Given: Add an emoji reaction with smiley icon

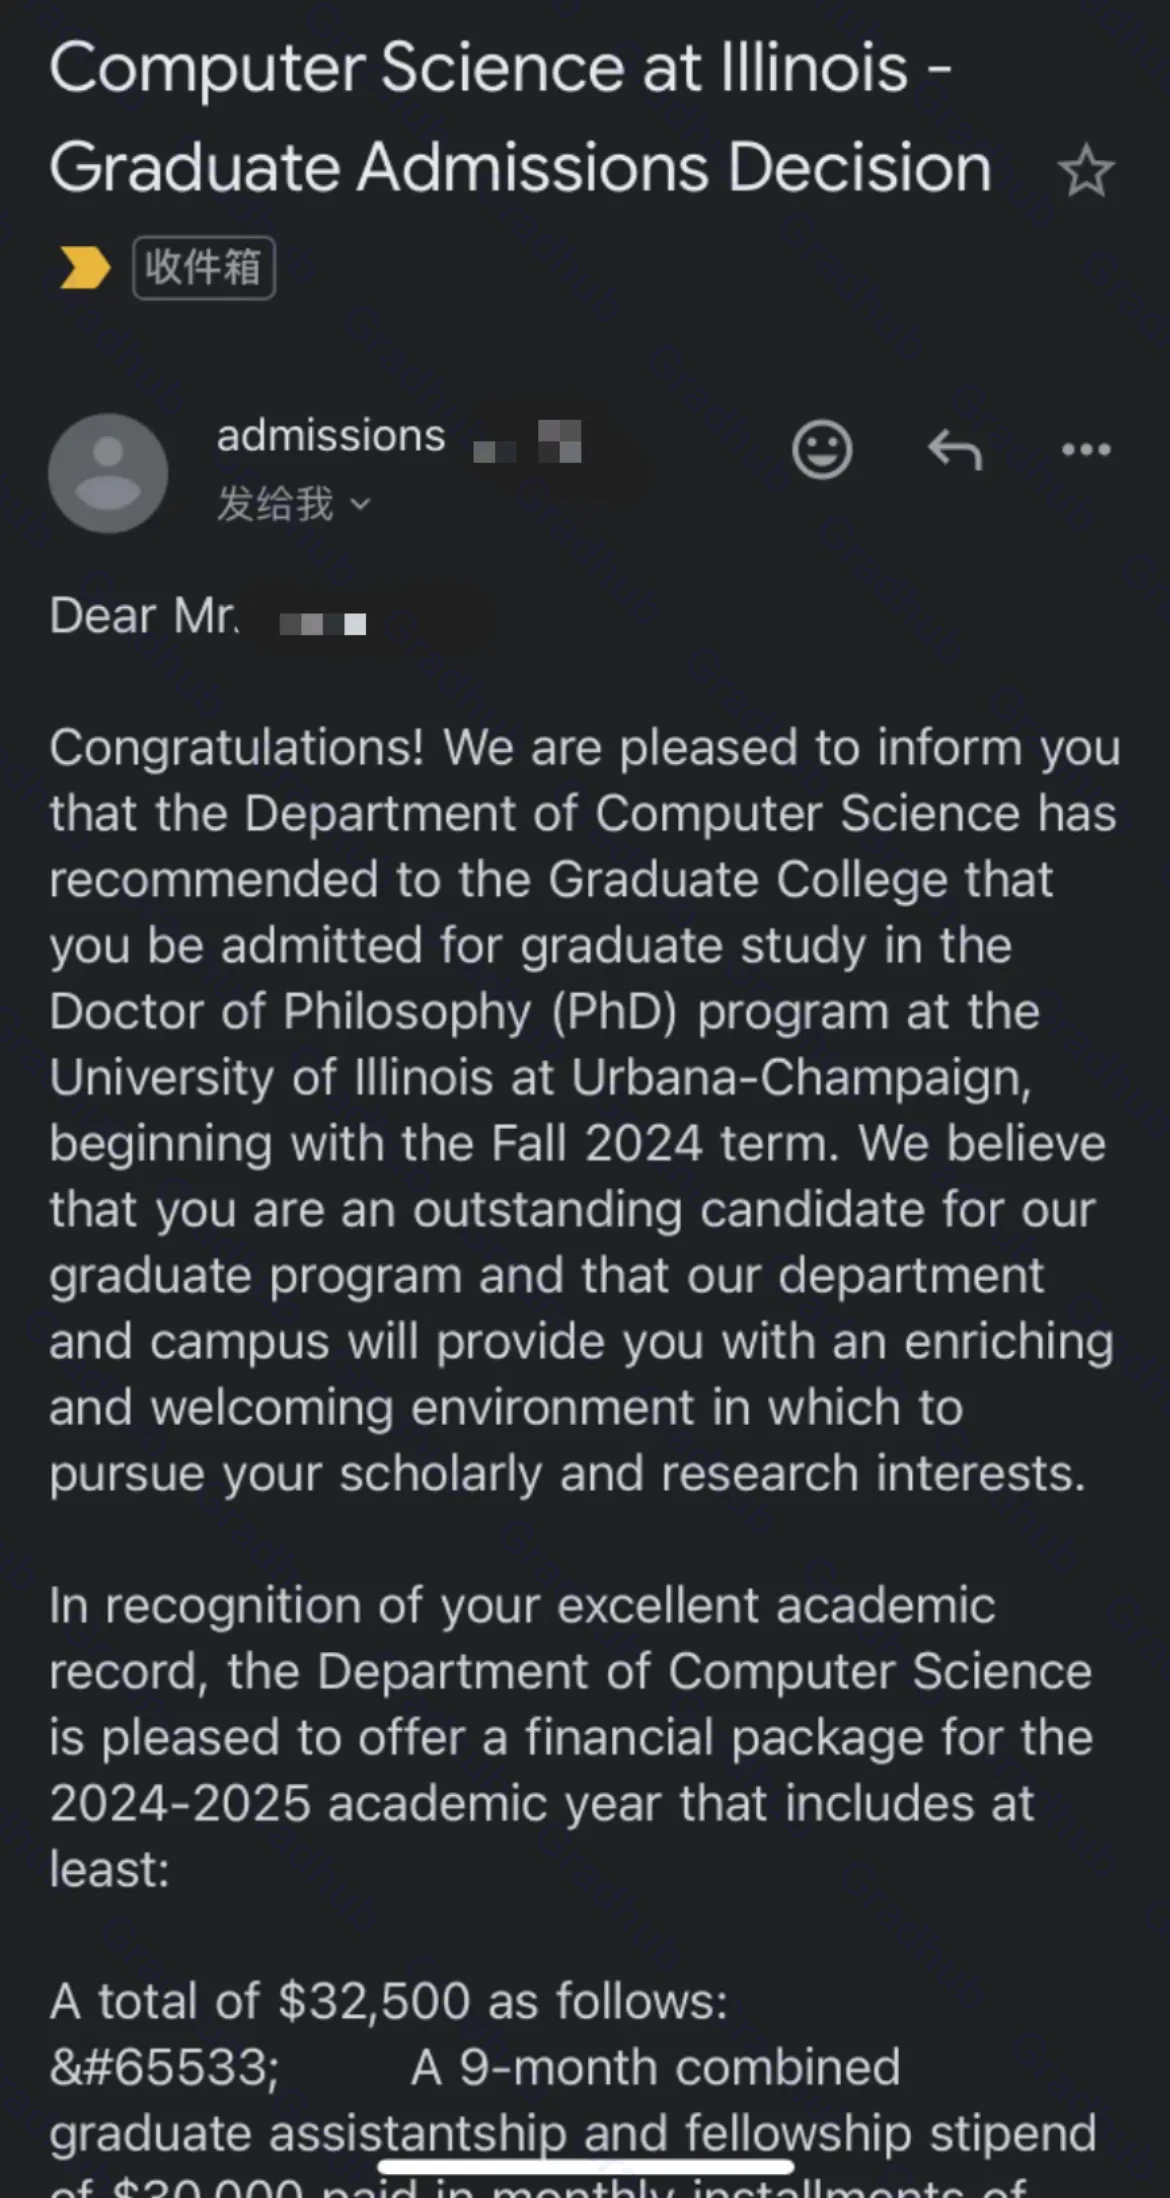Looking at the screenshot, I should click(822, 450).
